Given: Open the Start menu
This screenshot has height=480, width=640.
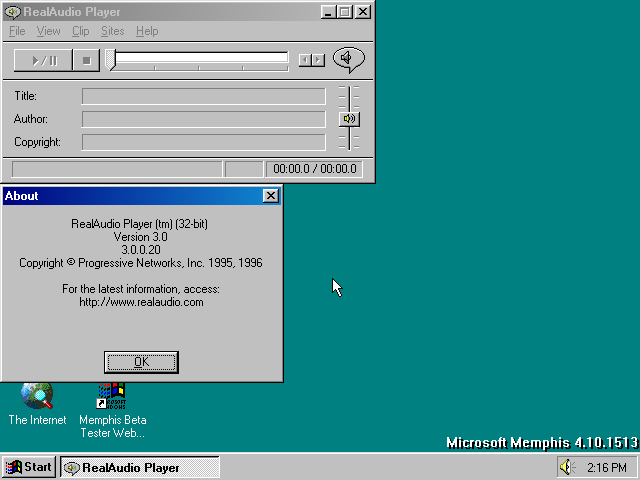Looking at the screenshot, I should [x=28, y=467].
